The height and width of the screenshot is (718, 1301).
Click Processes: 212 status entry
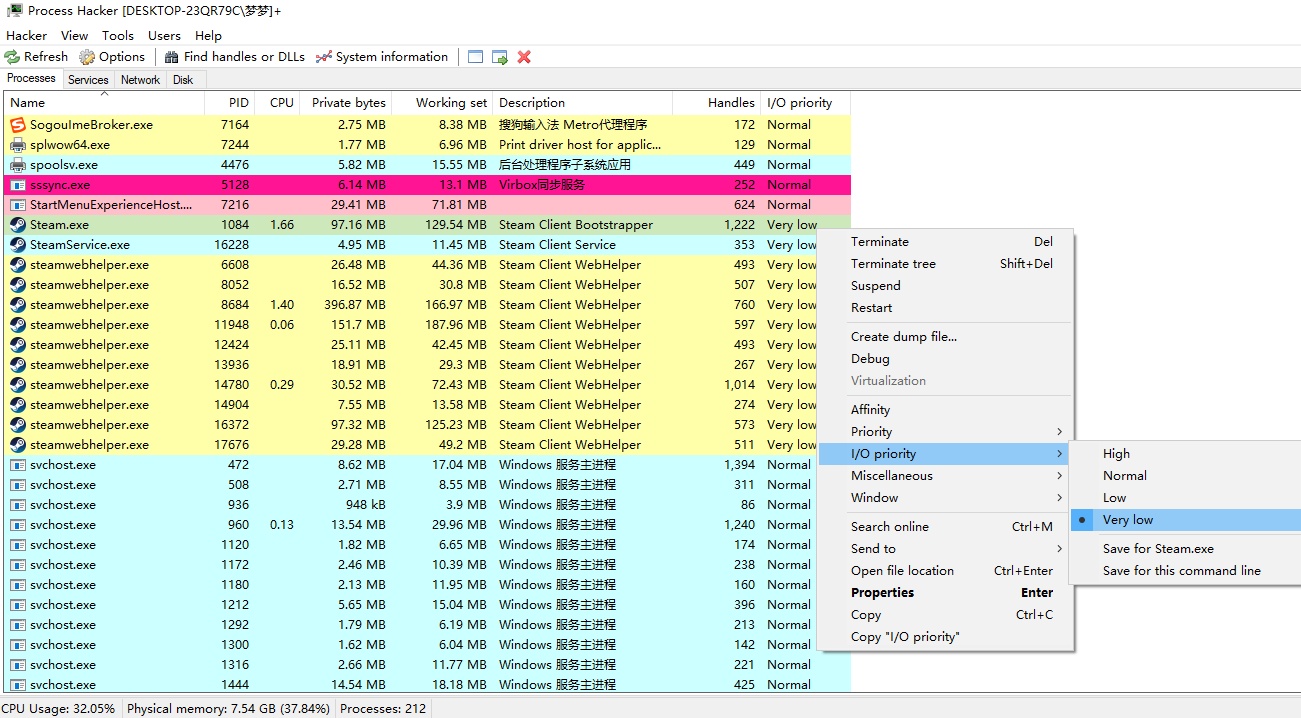click(383, 709)
